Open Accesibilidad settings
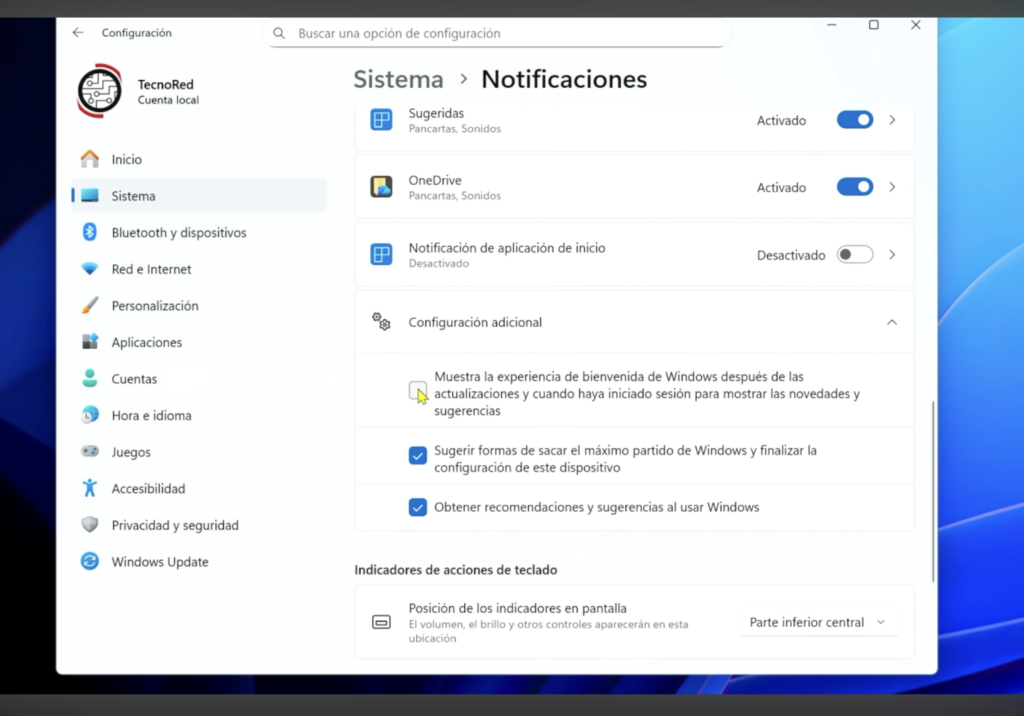 (x=199, y=488)
